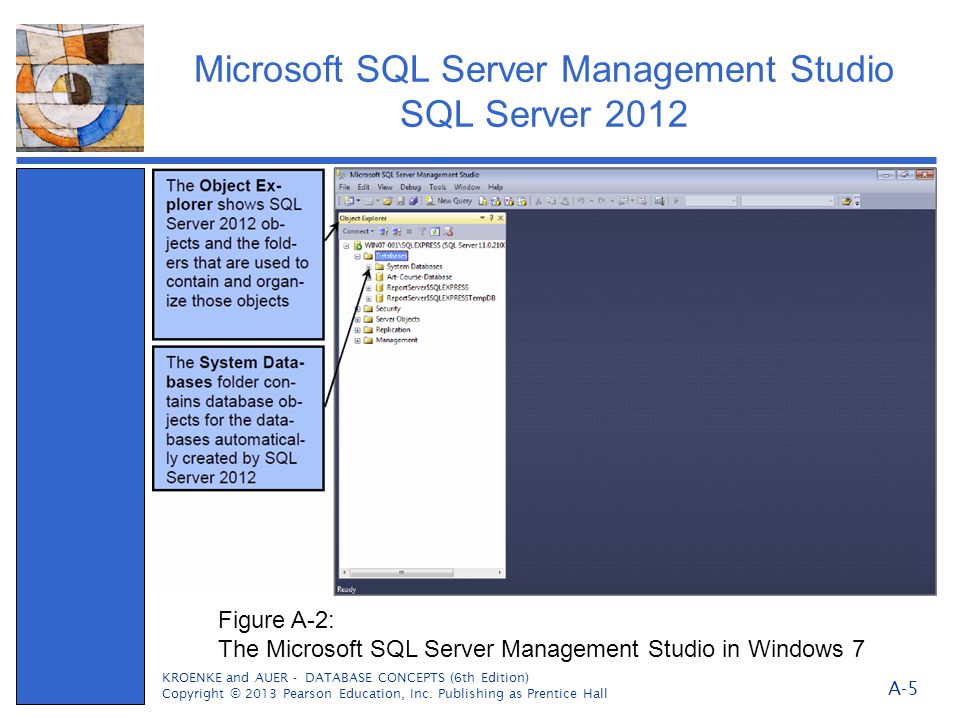Viewport: 960px width, 720px height.
Task: Expand the Replication folder
Action: click(358, 329)
